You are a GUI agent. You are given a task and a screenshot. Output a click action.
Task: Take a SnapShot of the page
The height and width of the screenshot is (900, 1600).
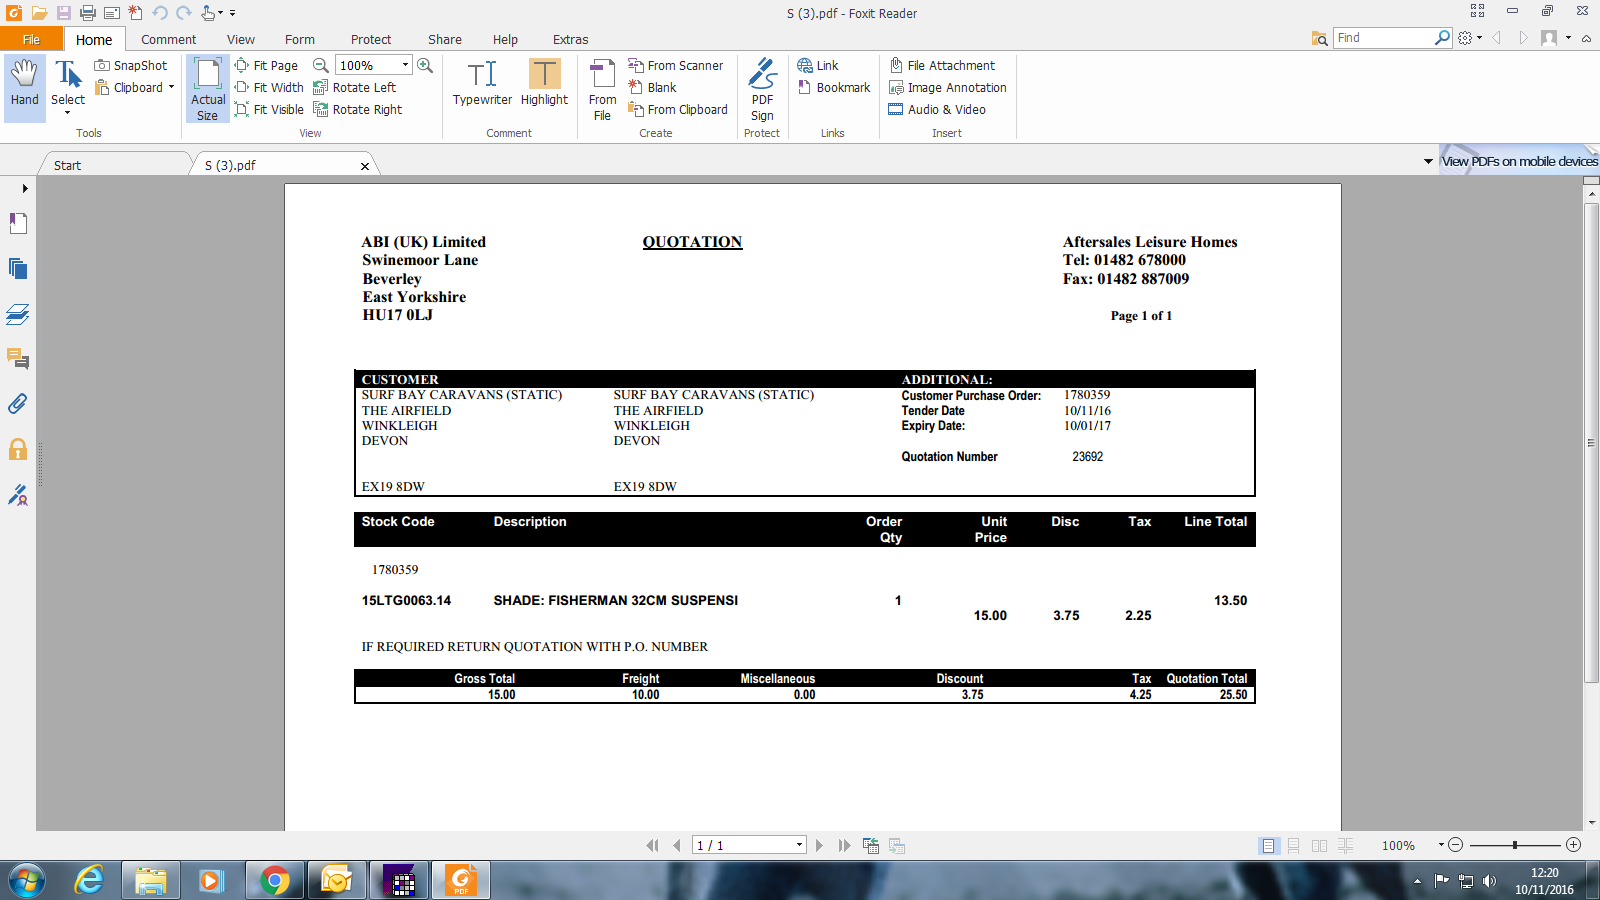(x=131, y=65)
